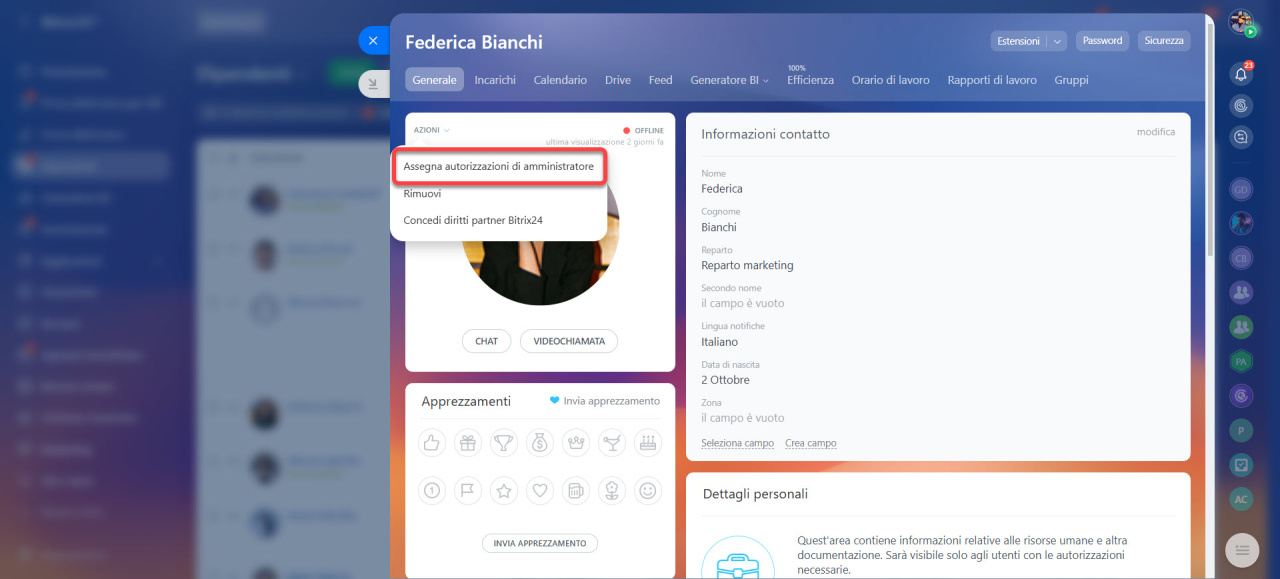This screenshot has width=1280, height=579.
Task: Open the Incarichi tab
Action: (x=495, y=80)
